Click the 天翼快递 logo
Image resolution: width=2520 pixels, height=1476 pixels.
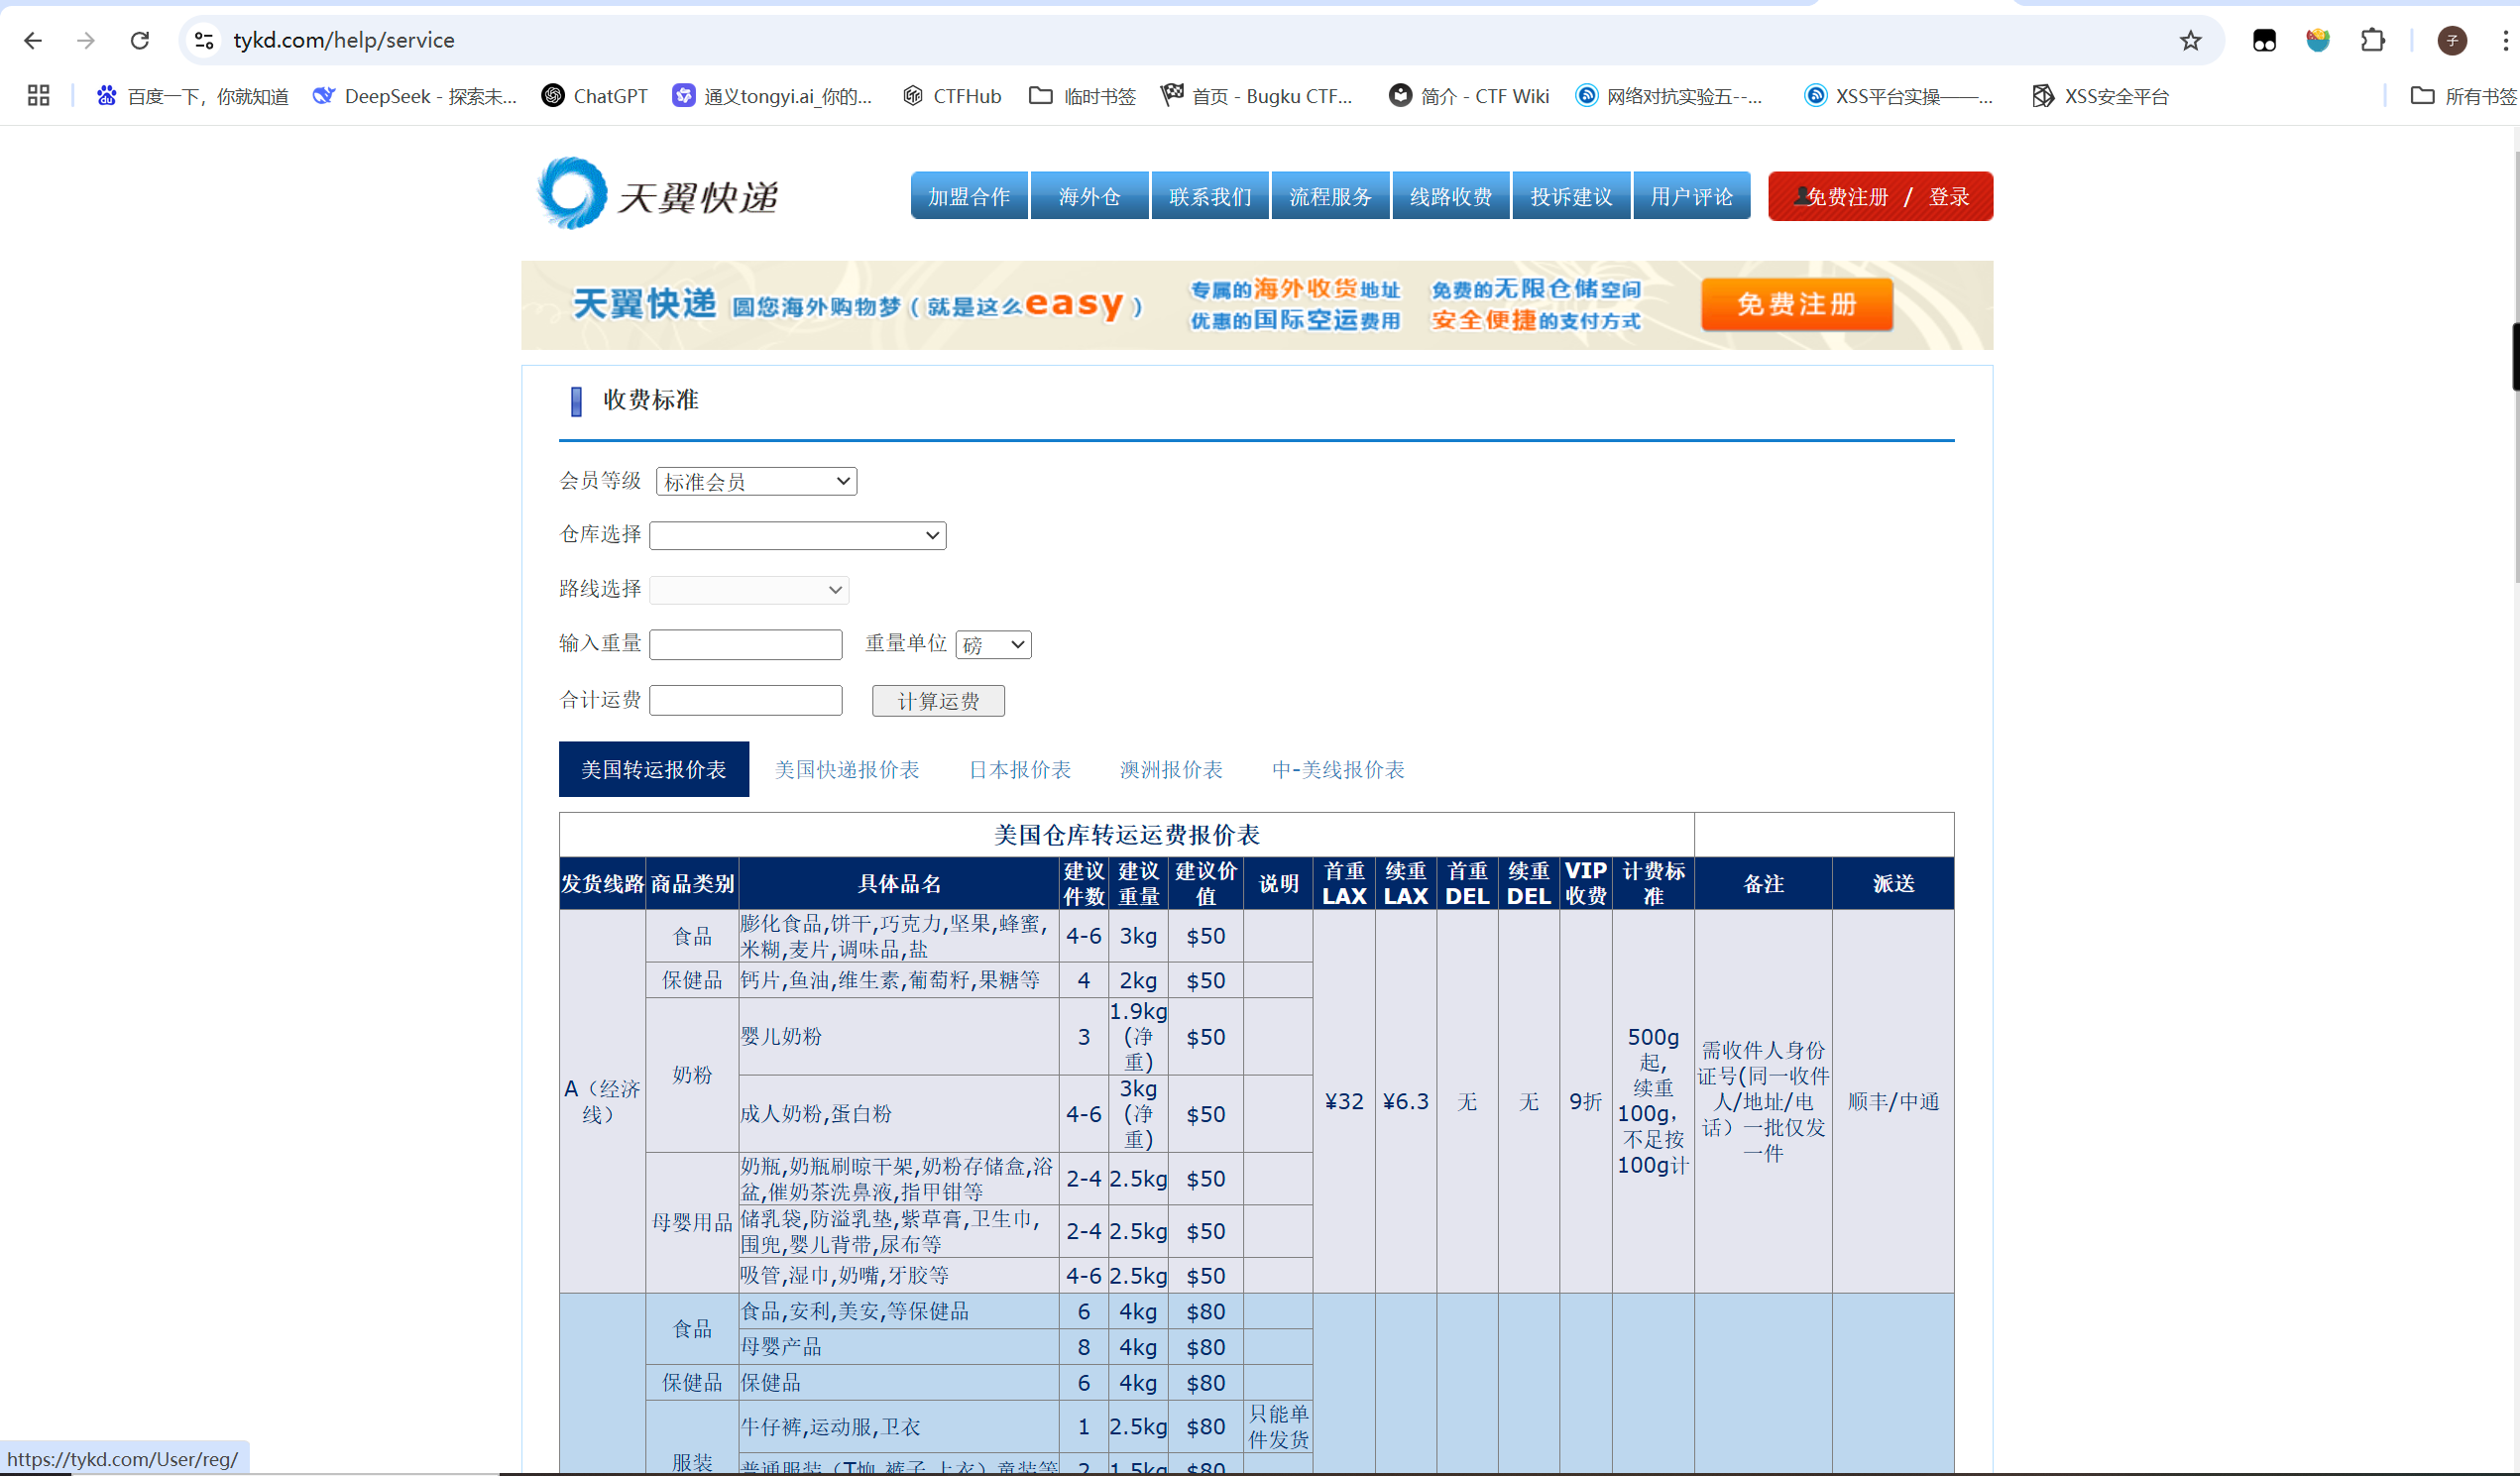[x=658, y=194]
